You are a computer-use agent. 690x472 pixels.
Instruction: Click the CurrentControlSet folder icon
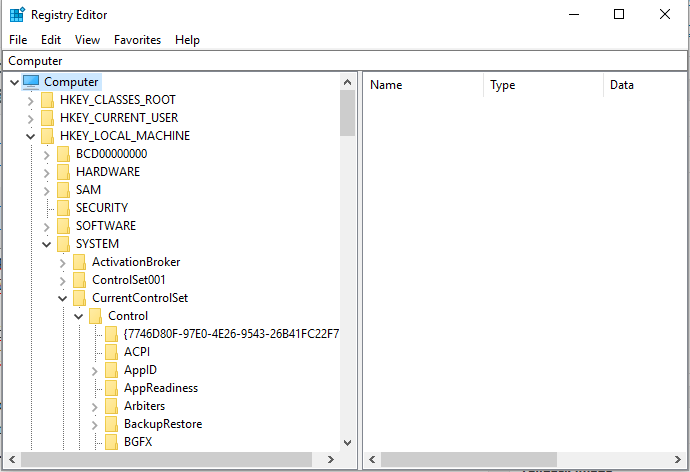[80, 298]
